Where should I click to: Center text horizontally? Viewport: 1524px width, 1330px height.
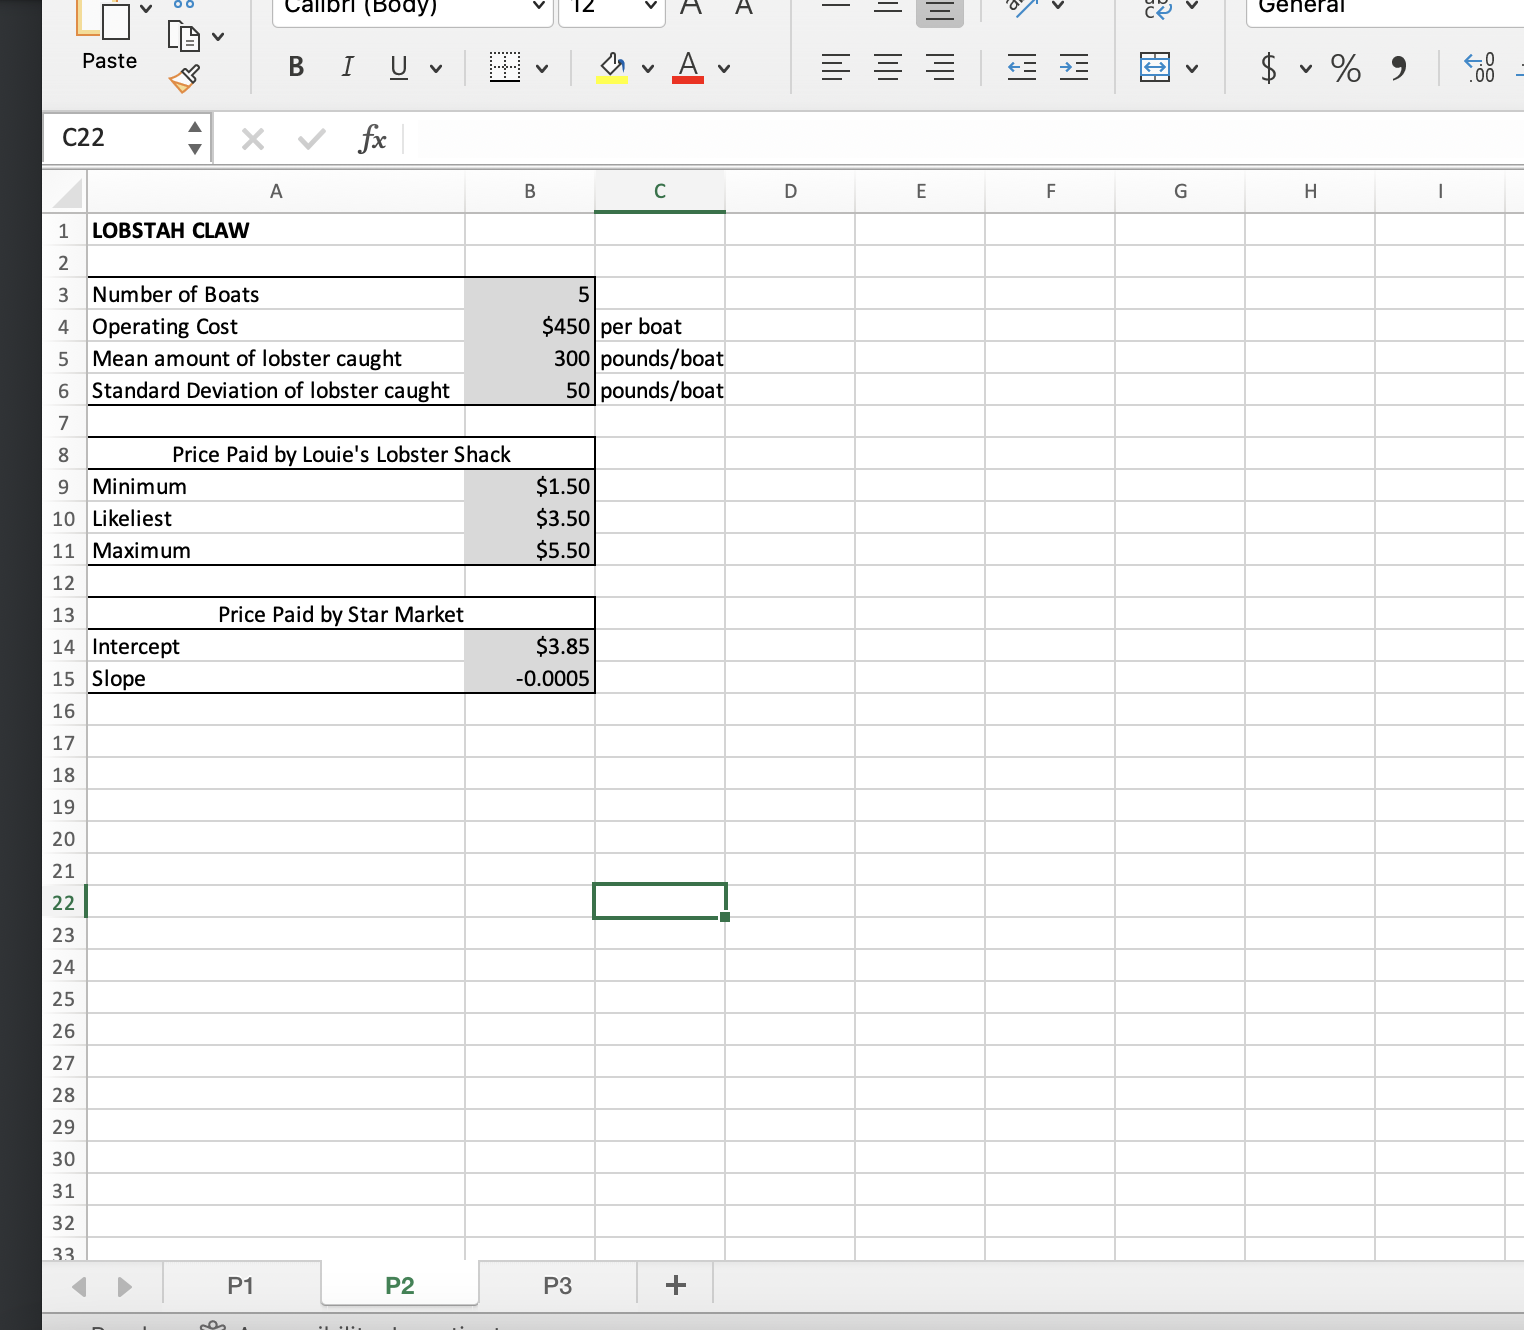point(888,68)
